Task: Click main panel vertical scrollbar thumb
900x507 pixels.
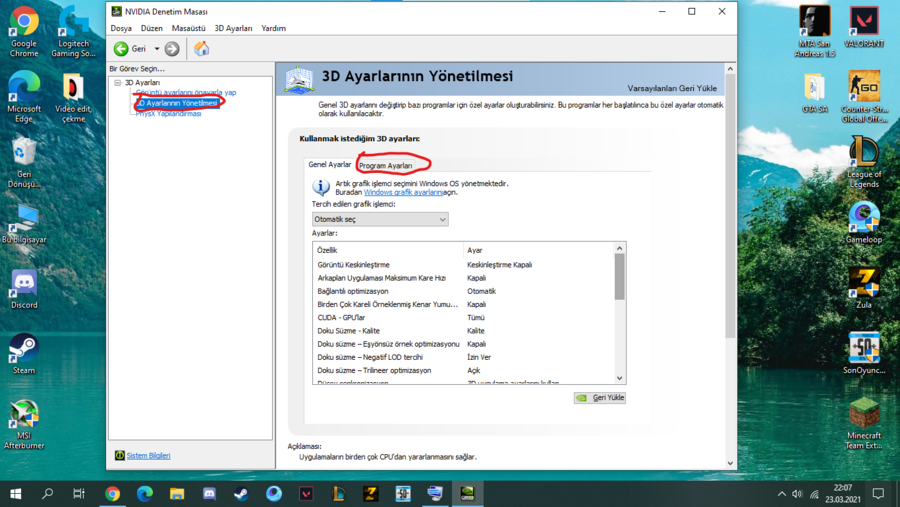Action: pyautogui.click(x=730, y=206)
